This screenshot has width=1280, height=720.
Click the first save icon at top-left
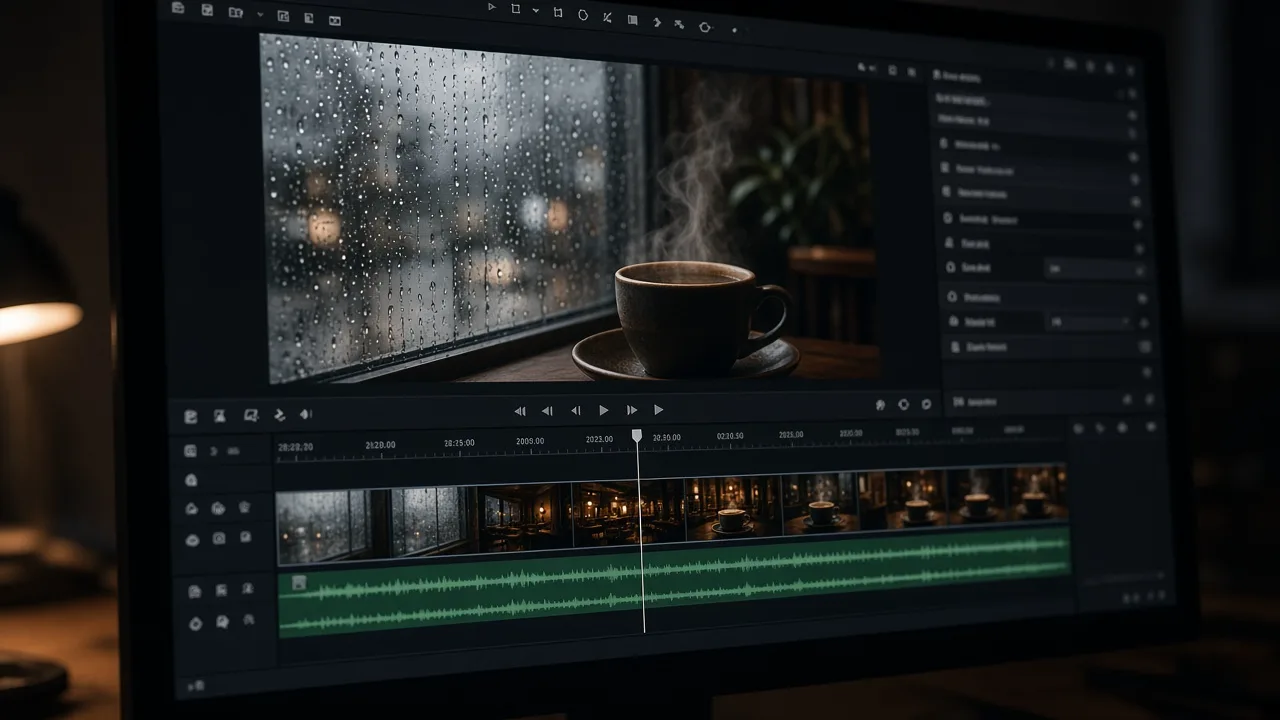click(x=179, y=8)
